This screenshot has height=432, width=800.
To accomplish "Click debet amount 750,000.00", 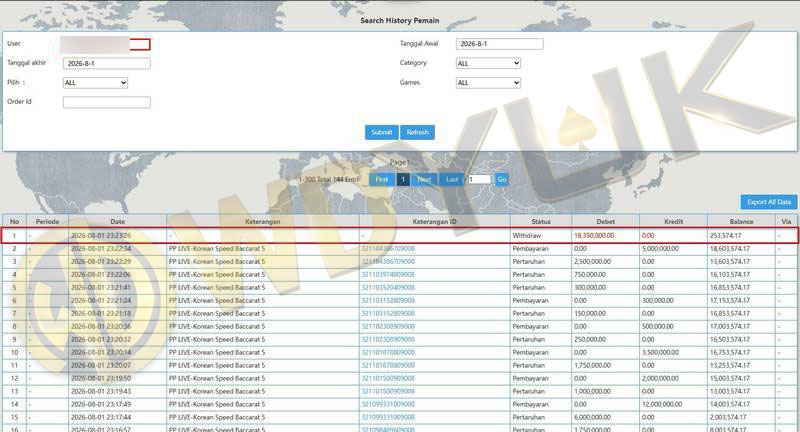I will (590, 274).
